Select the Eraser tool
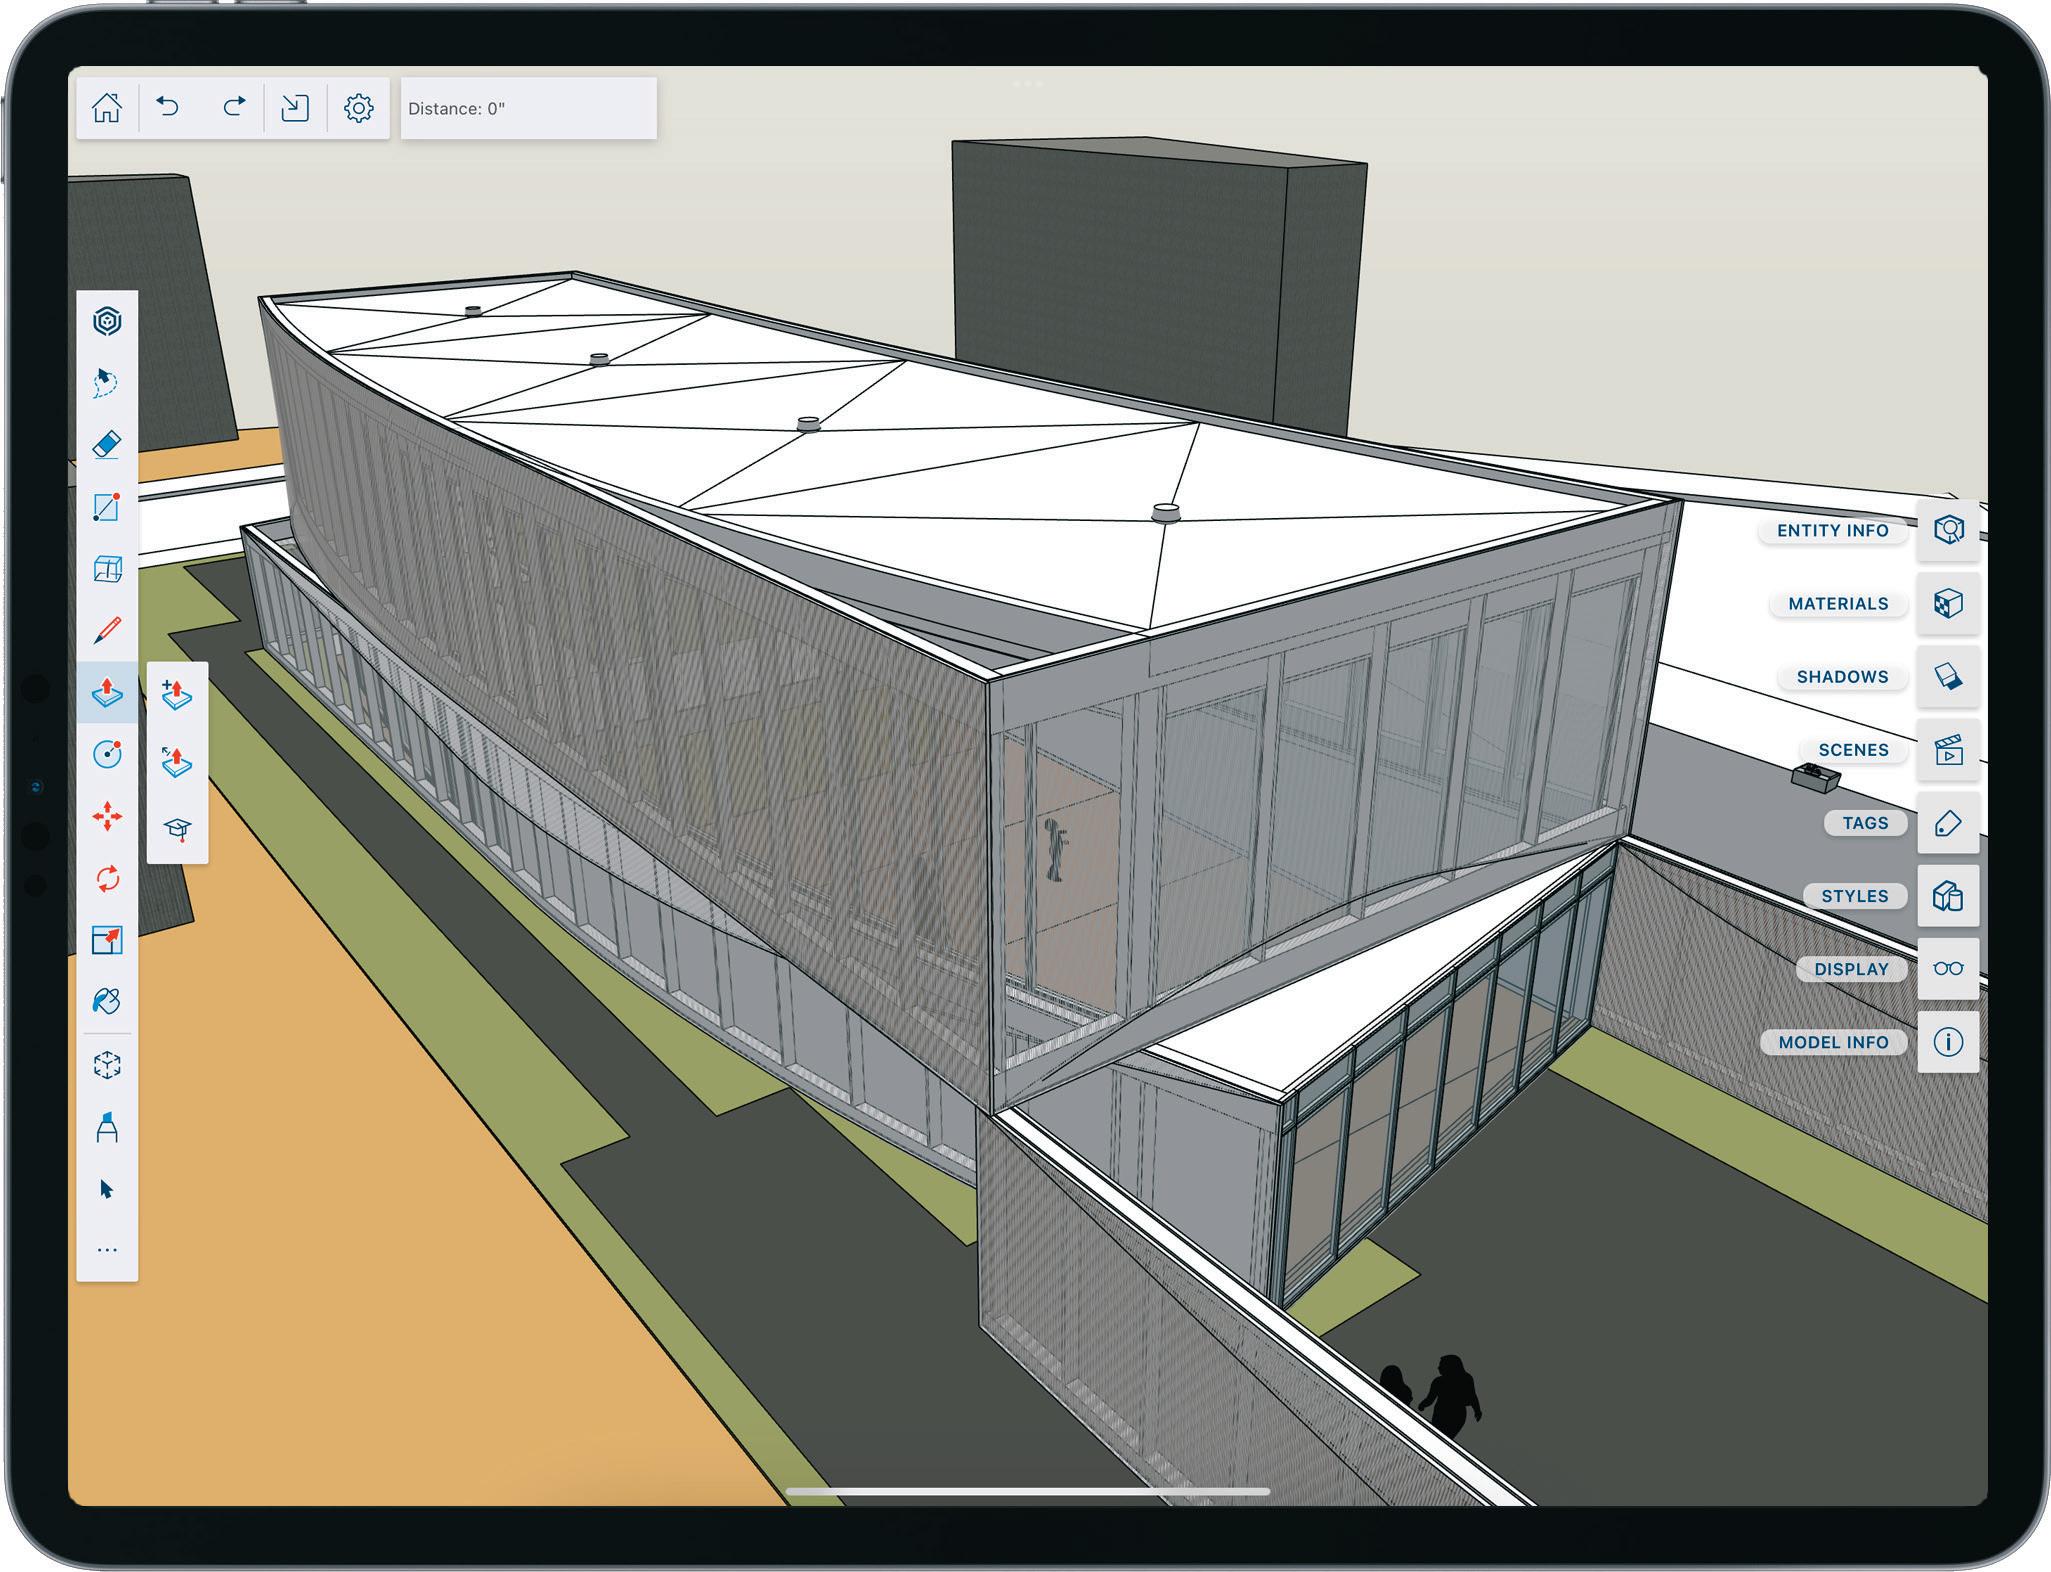 tap(107, 444)
